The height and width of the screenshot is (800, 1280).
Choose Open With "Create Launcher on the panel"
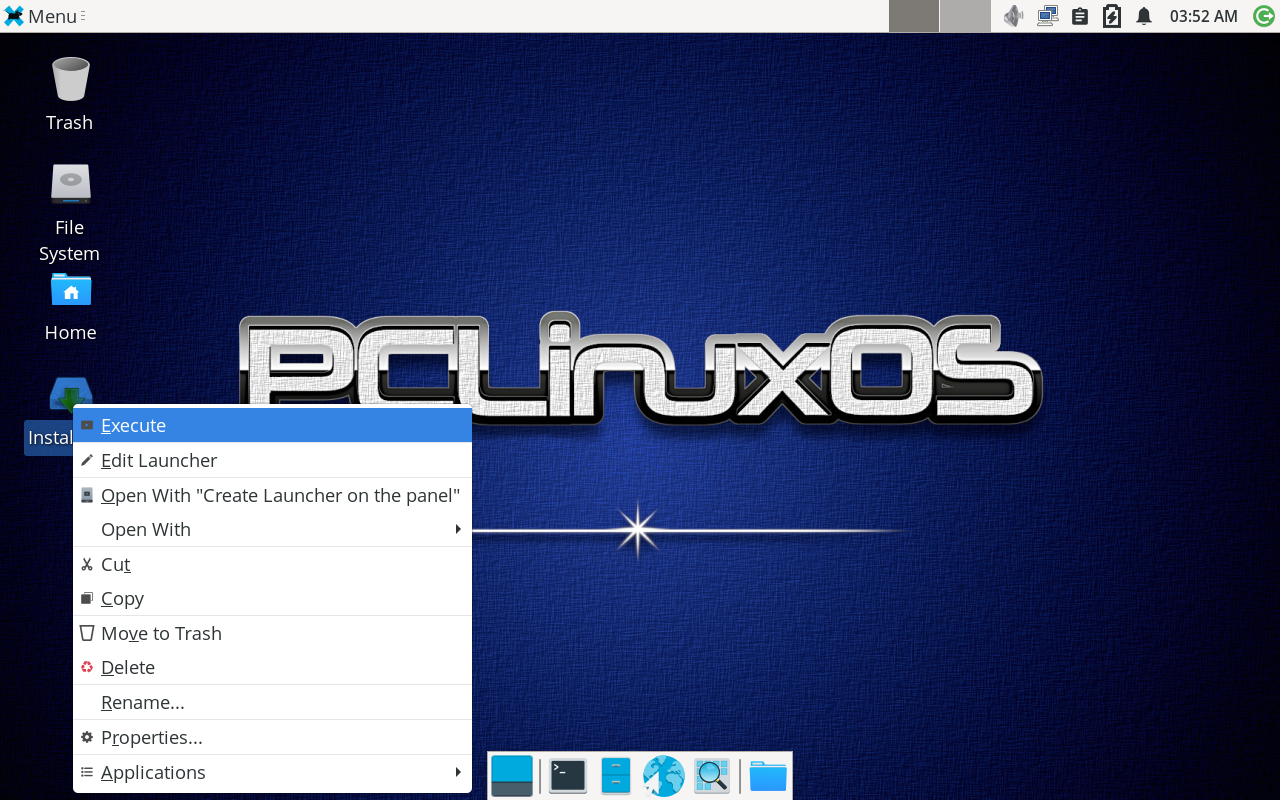click(272, 495)
